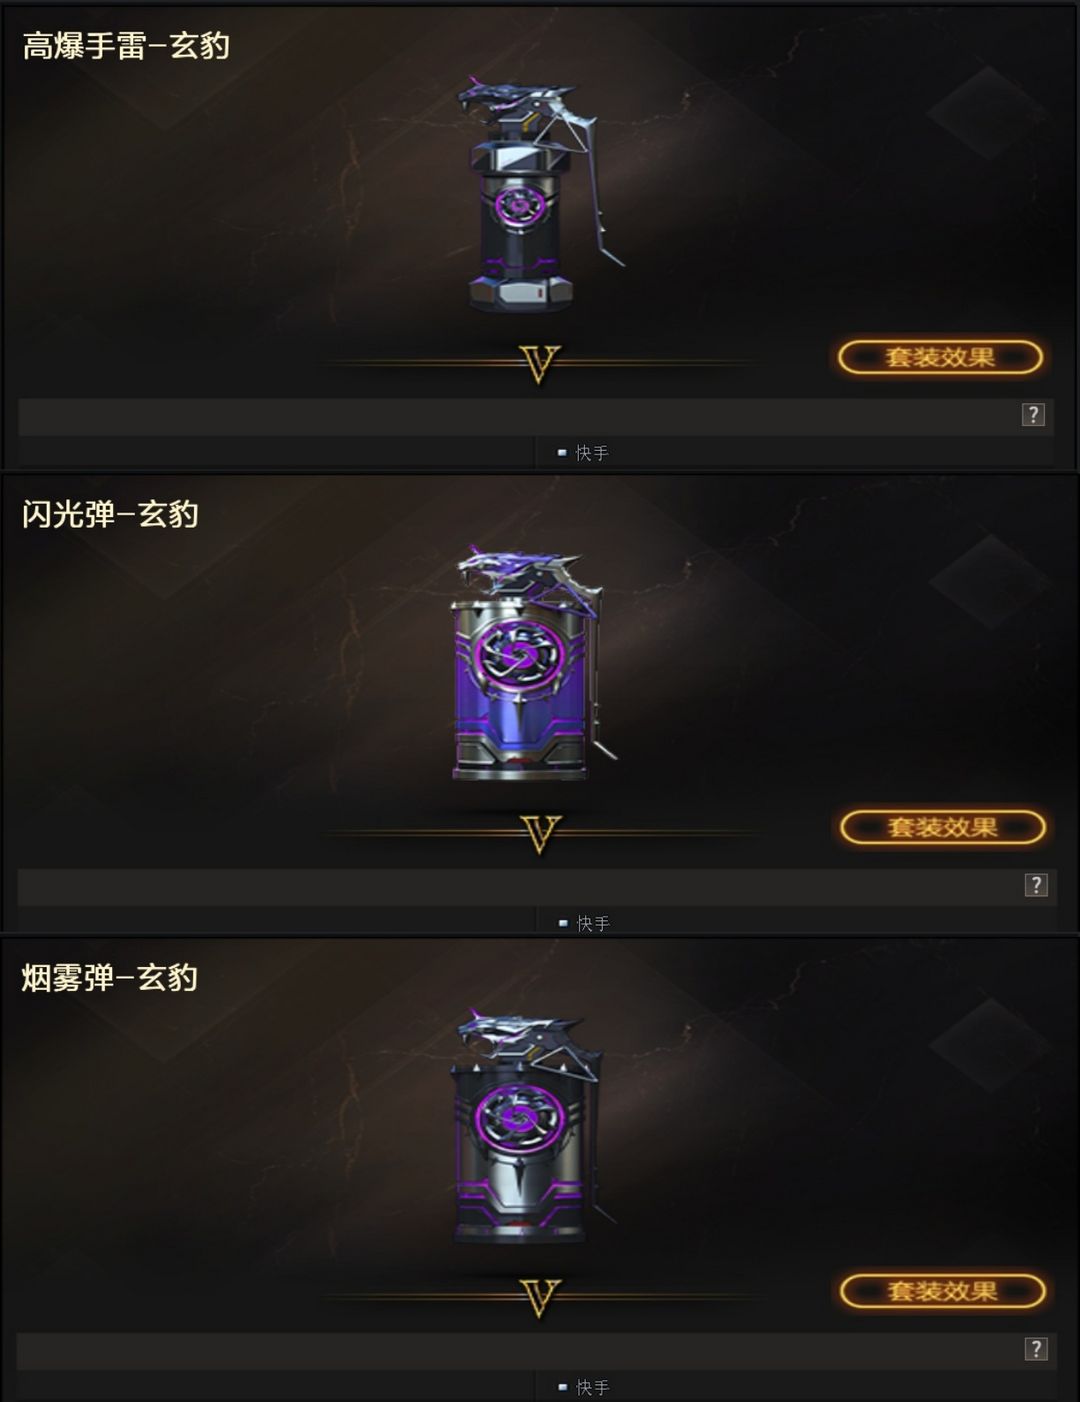Click the 闪光弹-玄豹 title text

(110, 514)
